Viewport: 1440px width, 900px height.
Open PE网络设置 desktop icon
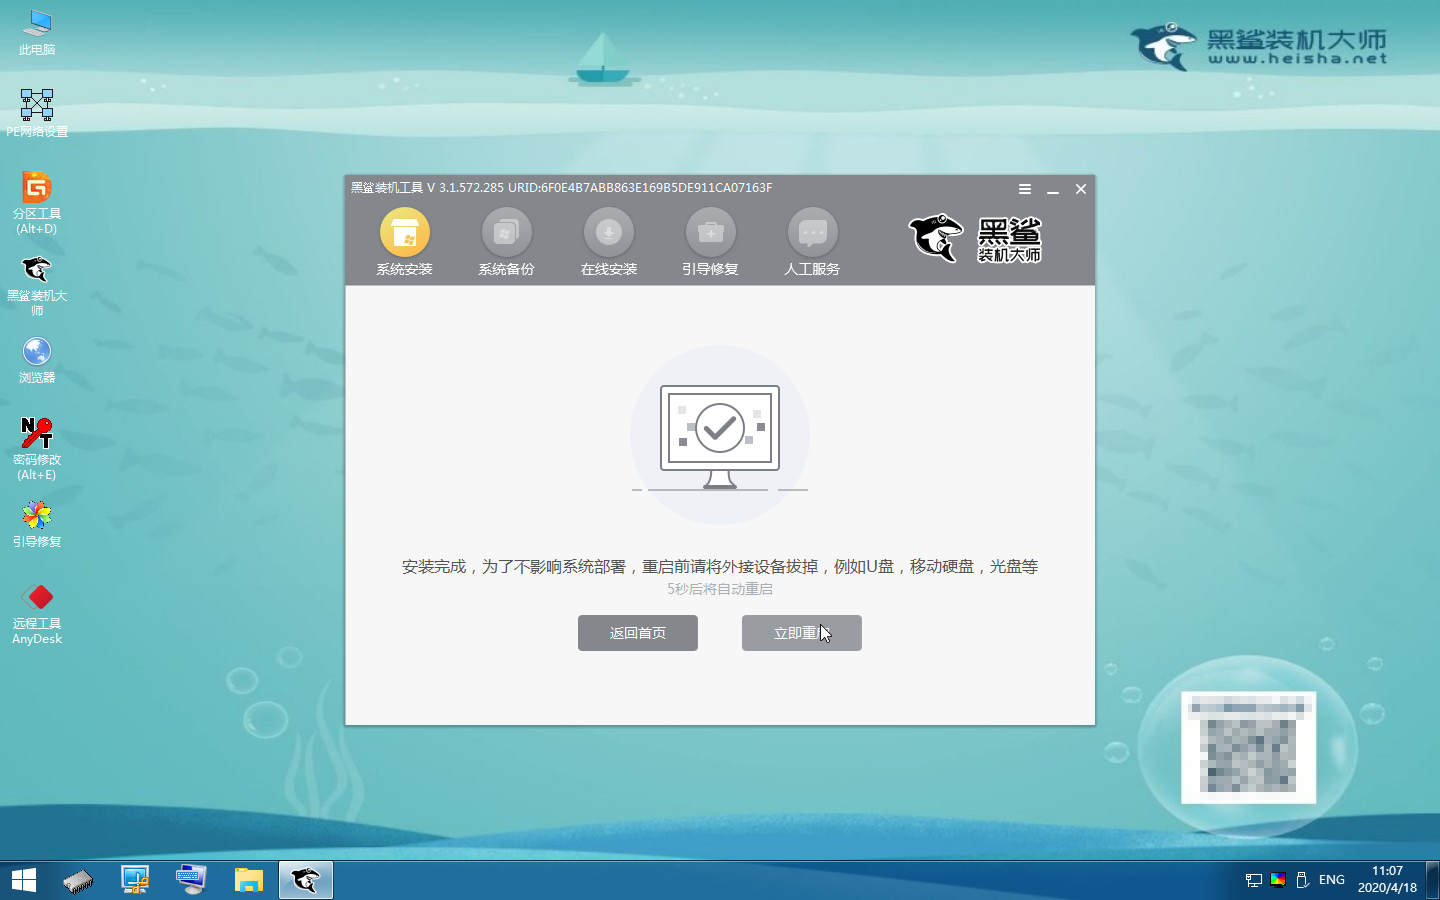tap(37, 113)
